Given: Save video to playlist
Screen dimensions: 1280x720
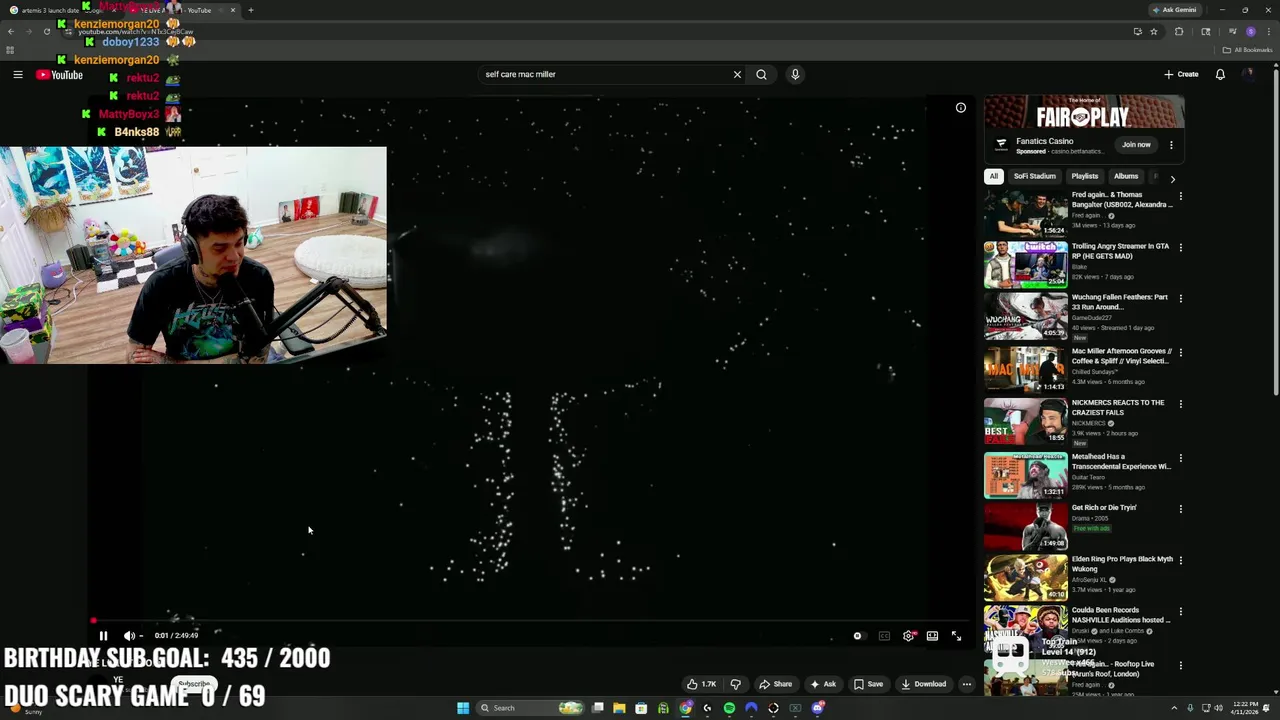Looking at the screenshot, I should click(x=868, y=684).
